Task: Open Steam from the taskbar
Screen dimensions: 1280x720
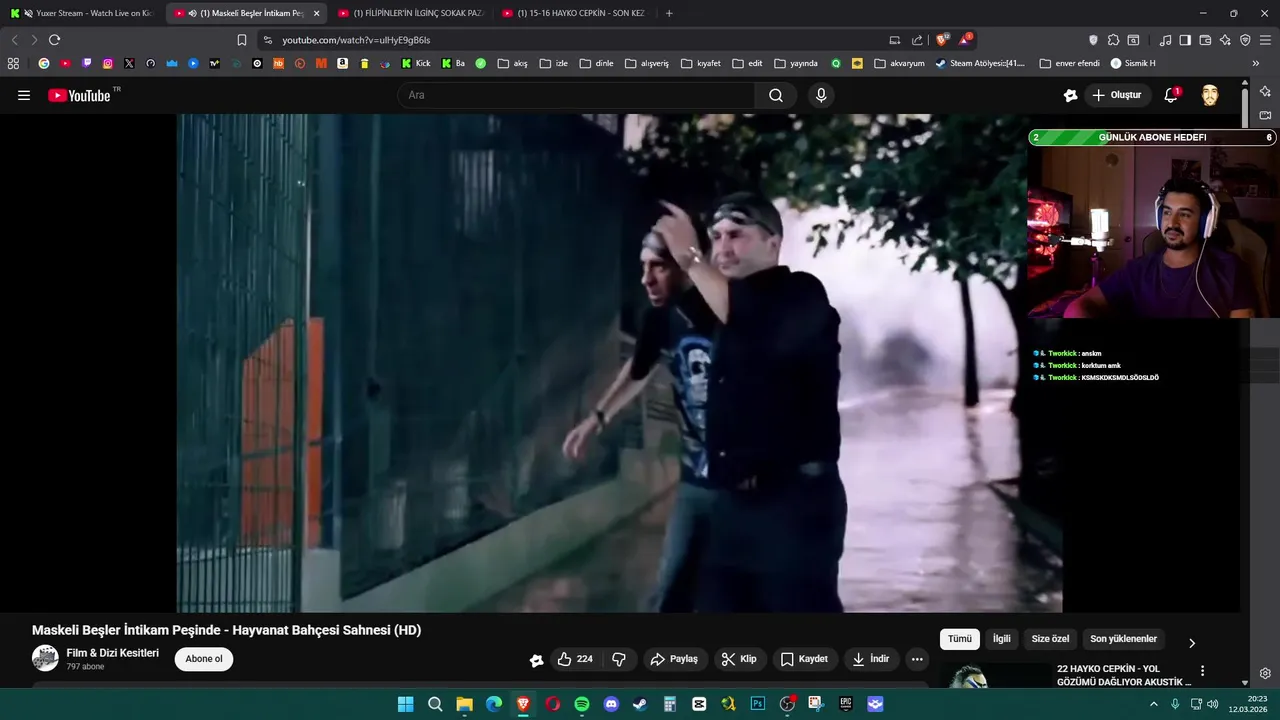Action: [640, 704]
